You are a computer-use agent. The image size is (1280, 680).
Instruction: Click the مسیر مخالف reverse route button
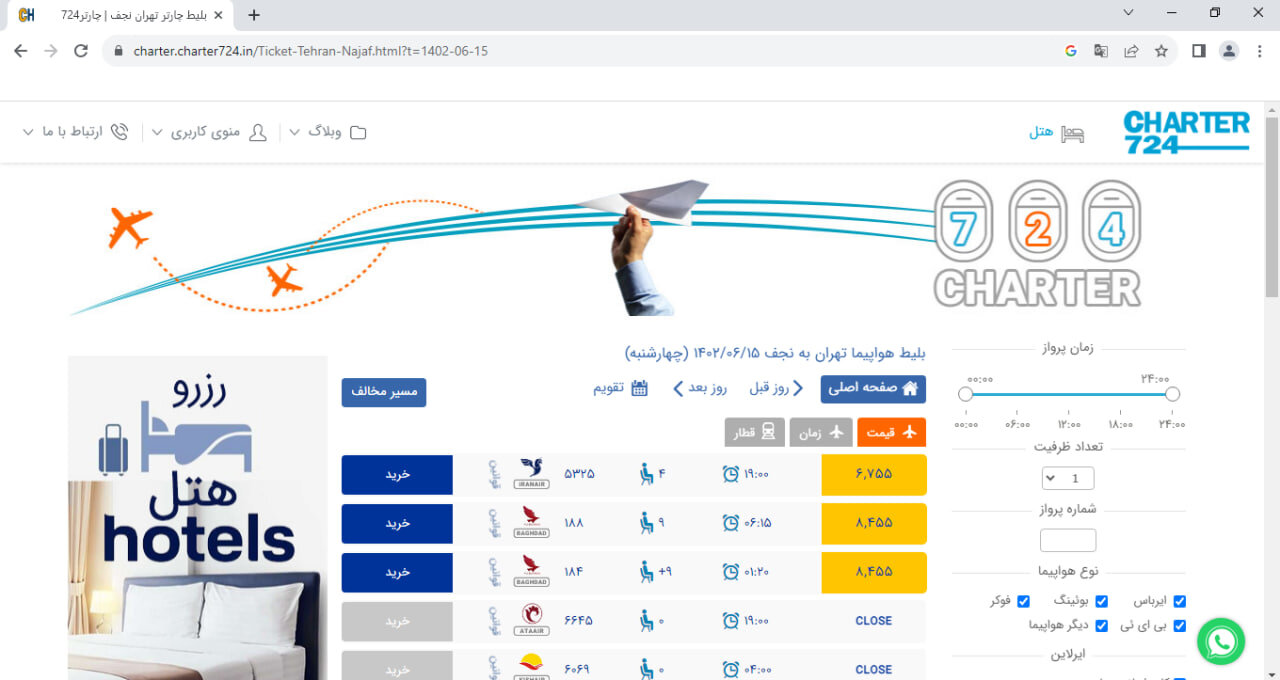383,392
